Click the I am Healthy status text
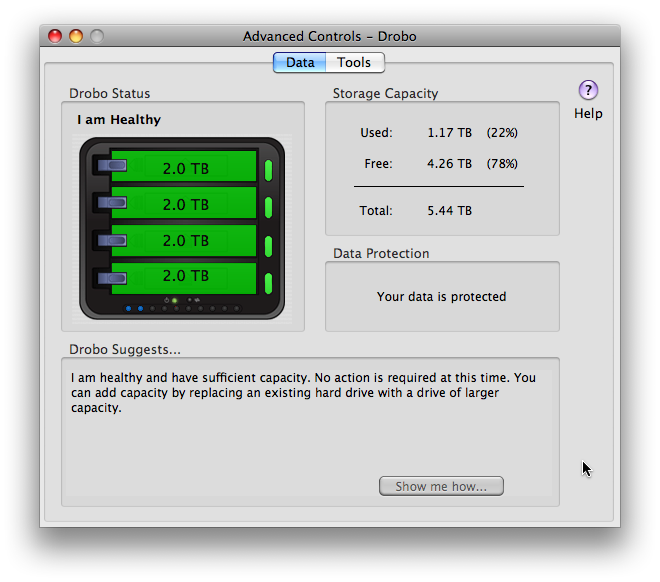The width and height of the screenshot is (660, 582). tap(119, 120)
